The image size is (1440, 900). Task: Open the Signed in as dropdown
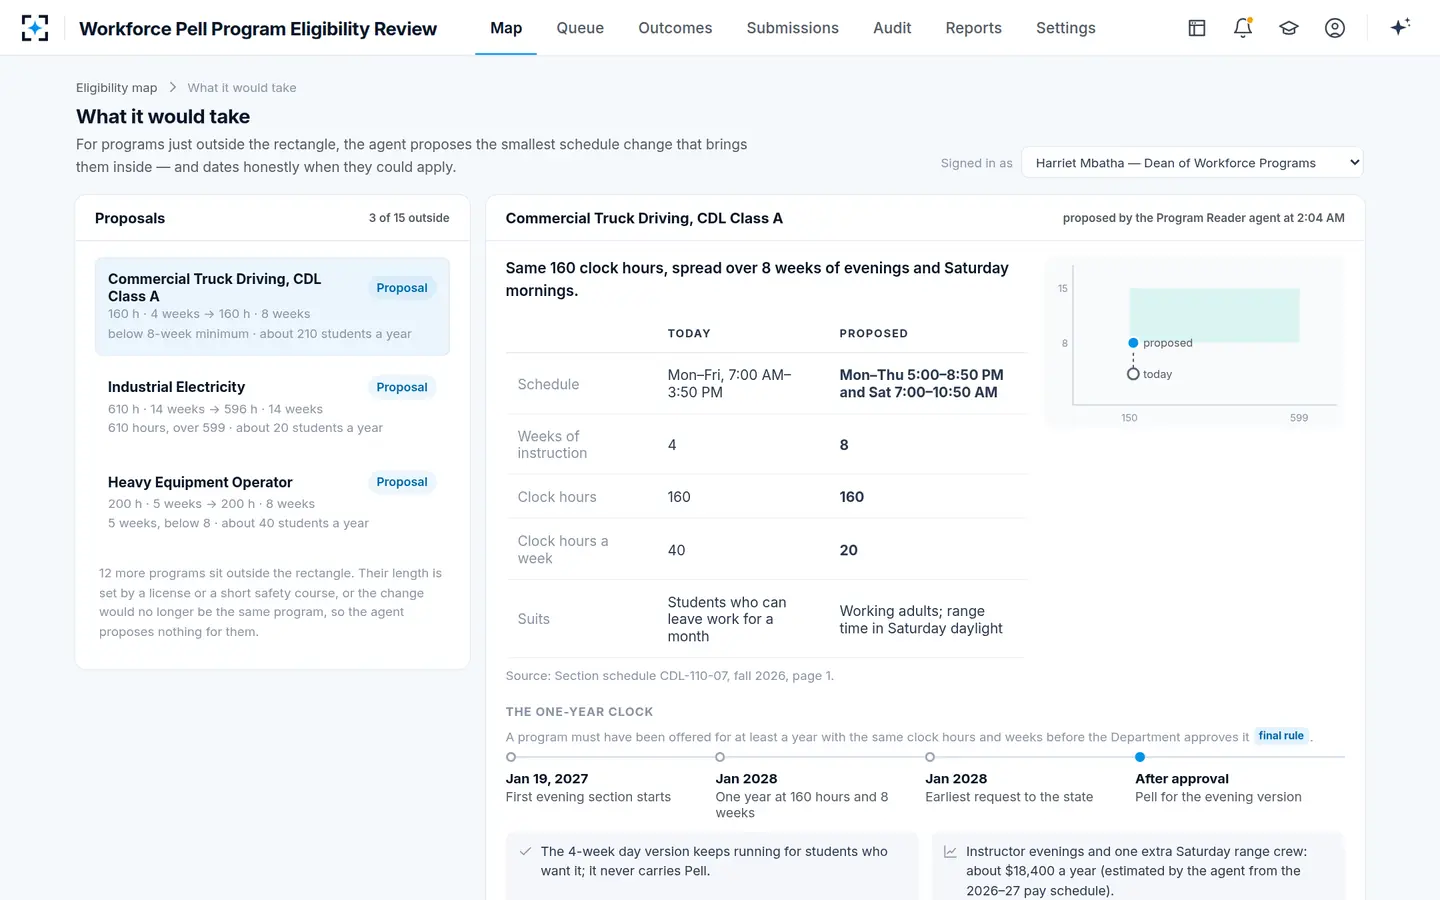(1192, 163)
